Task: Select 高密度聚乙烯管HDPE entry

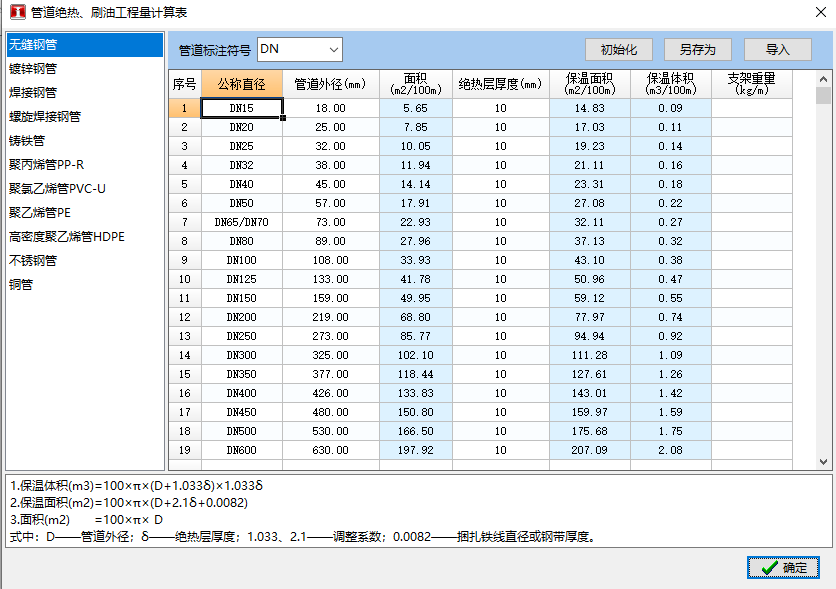Action: (67, 237)
